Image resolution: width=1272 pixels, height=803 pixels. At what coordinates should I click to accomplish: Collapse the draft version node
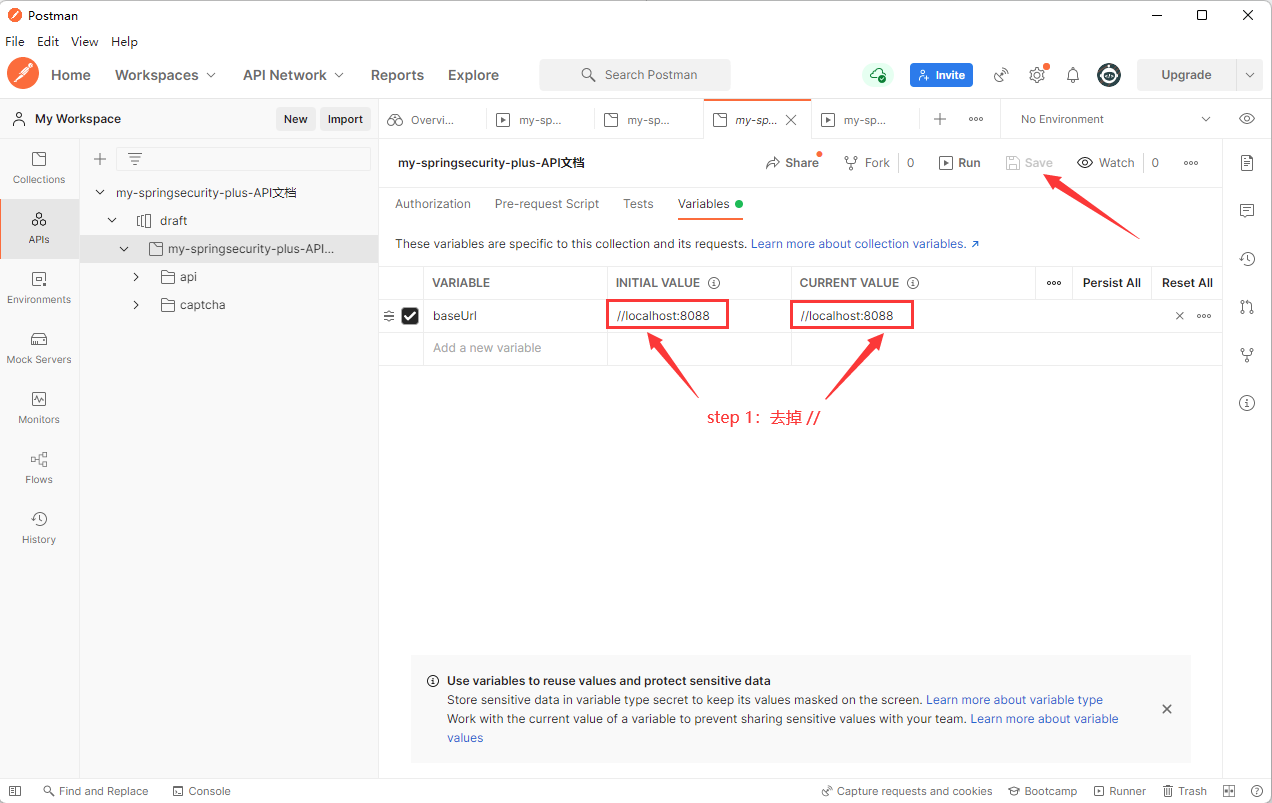[112, 220]
